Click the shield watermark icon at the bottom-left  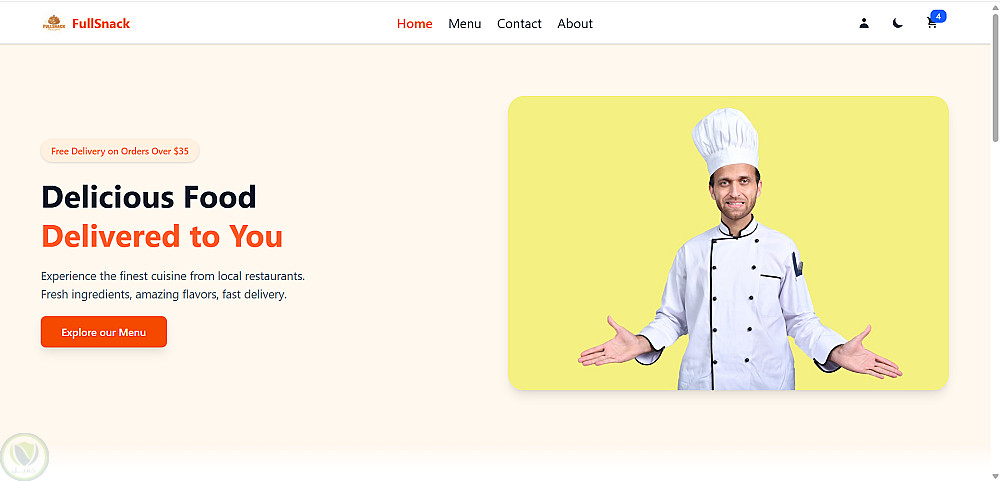coord(25,455)
